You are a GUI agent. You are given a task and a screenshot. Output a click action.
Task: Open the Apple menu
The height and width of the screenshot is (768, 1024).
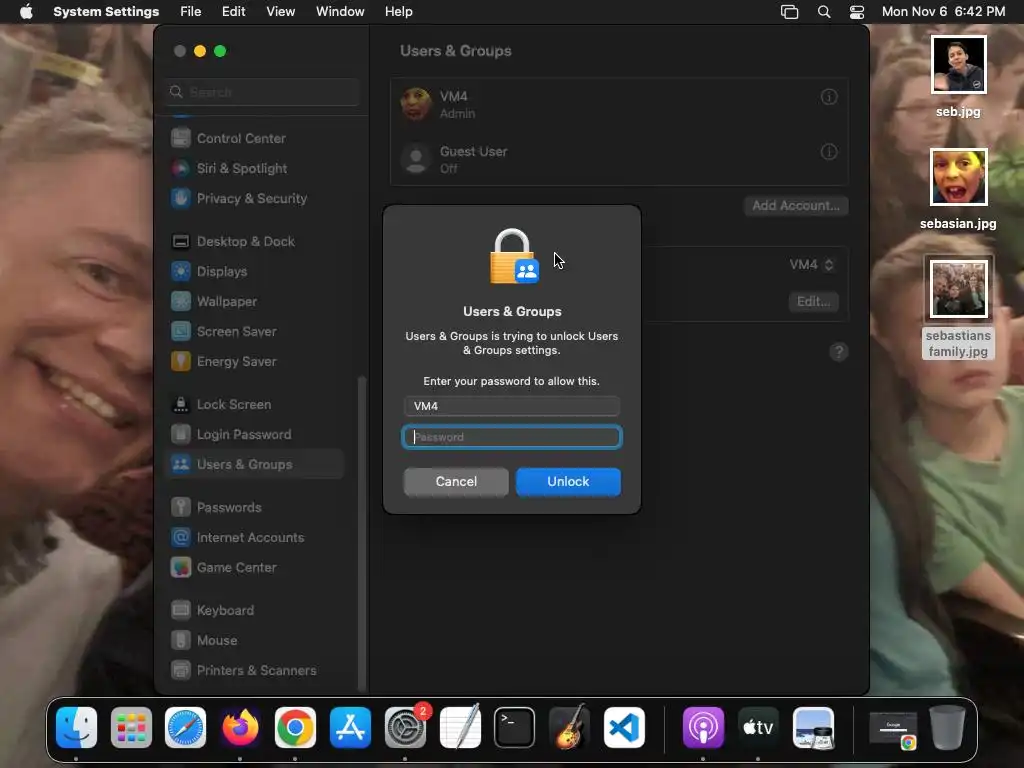pyautogui.click(x=27, y=12)
